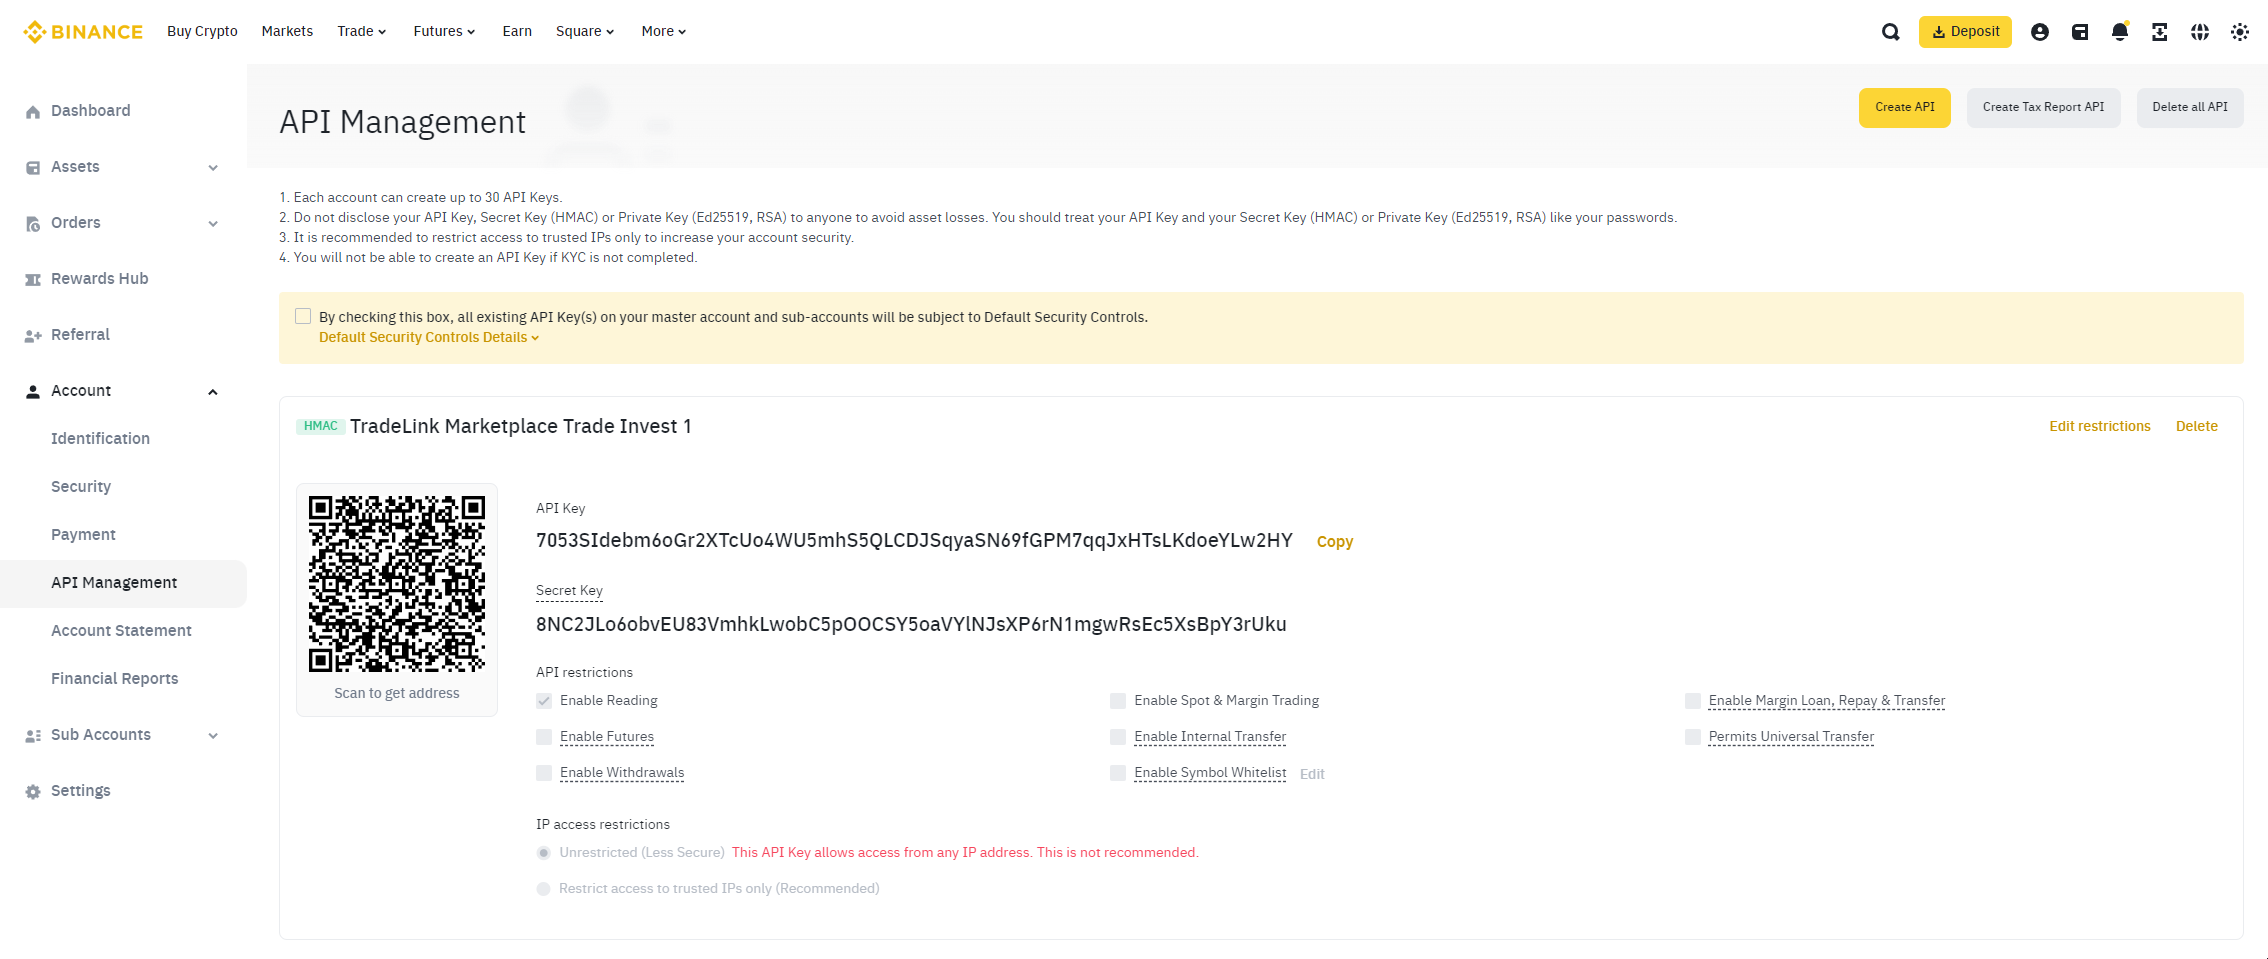Click the Rewards Hub ticket icon
This screenshot has width=2268, height=959.
click(33, 279)
